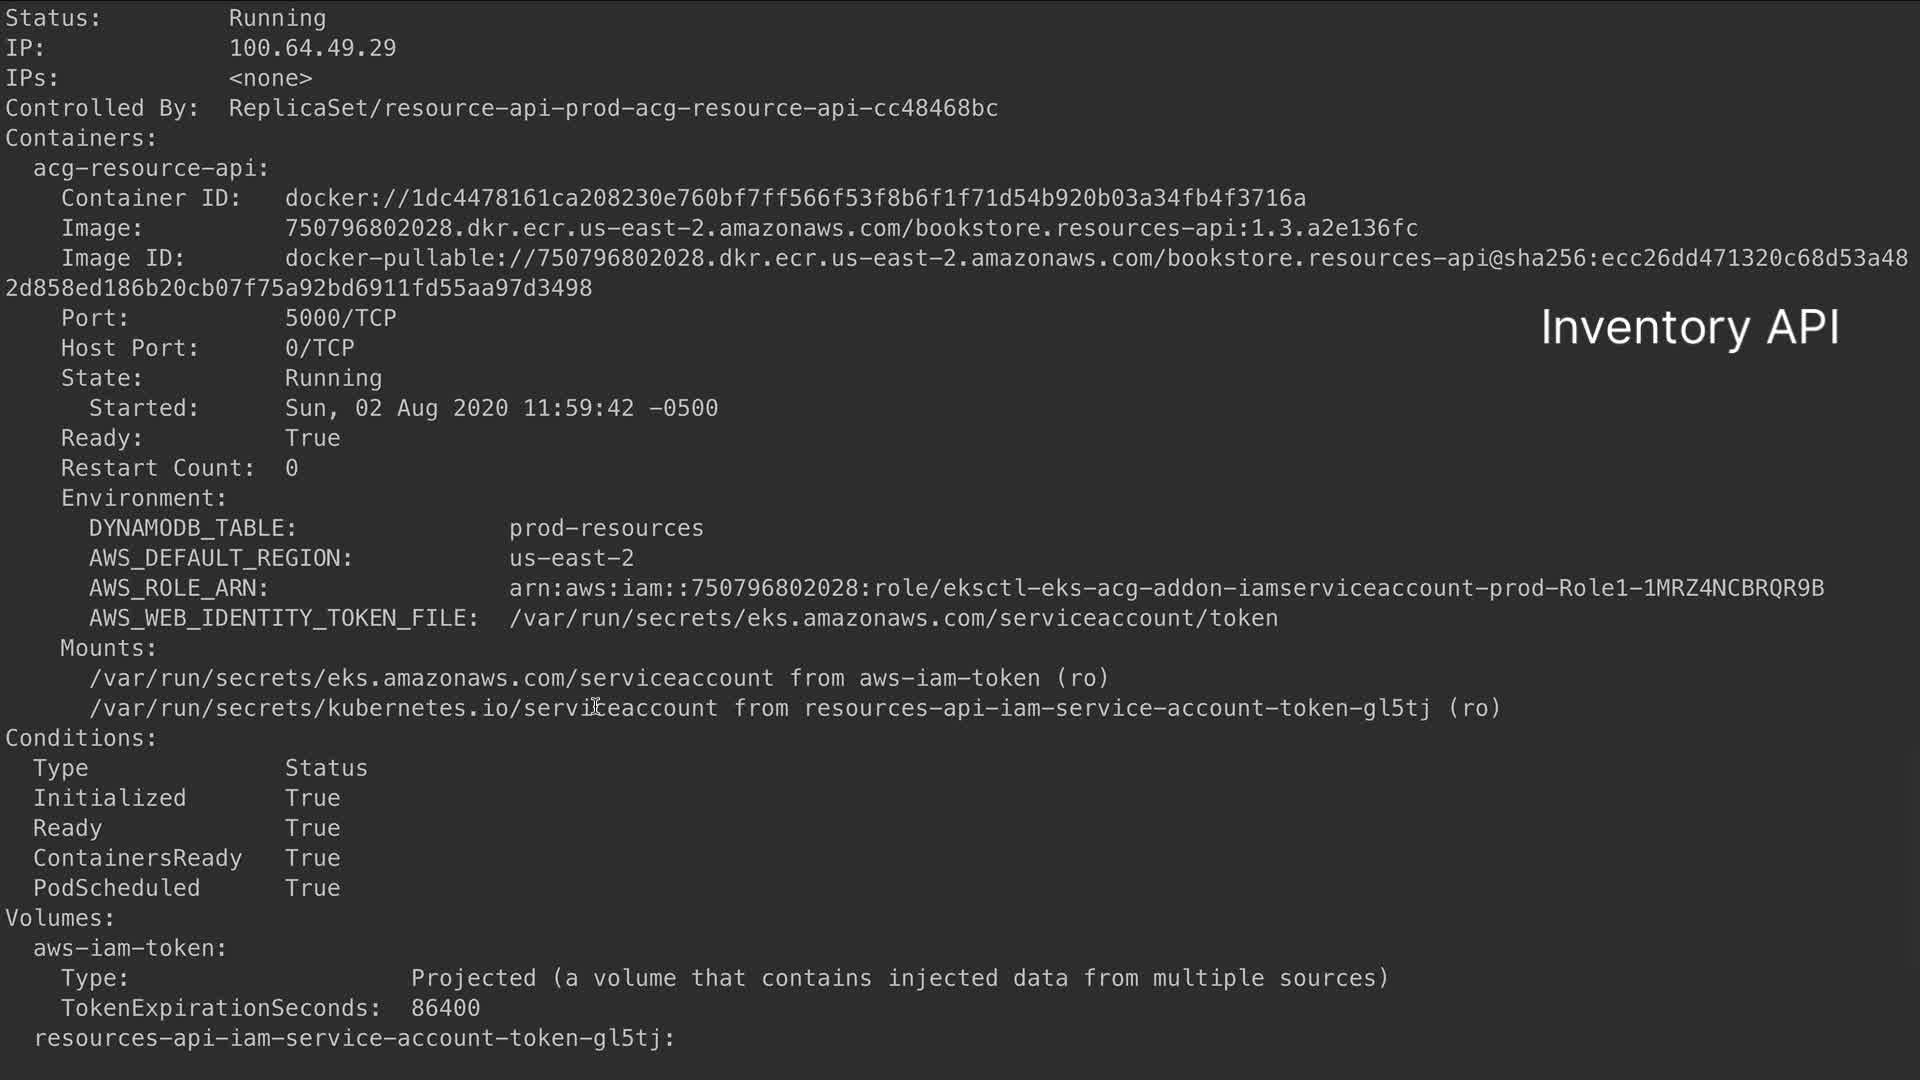Click the True status beside PodScheduled
Image resolution: width=1920 pixels, height=1080 pixels.
pos(312,888)
